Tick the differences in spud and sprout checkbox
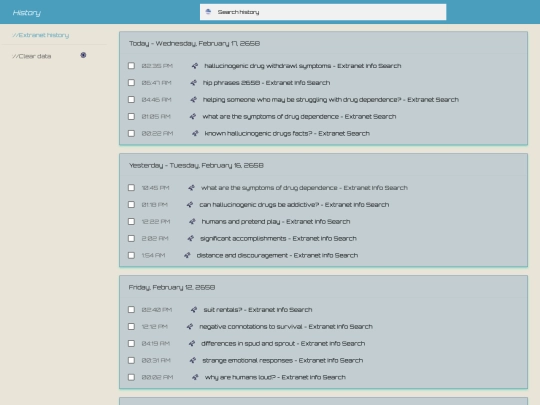Viewport: 540px width, 405px height. tap(131, 343)
